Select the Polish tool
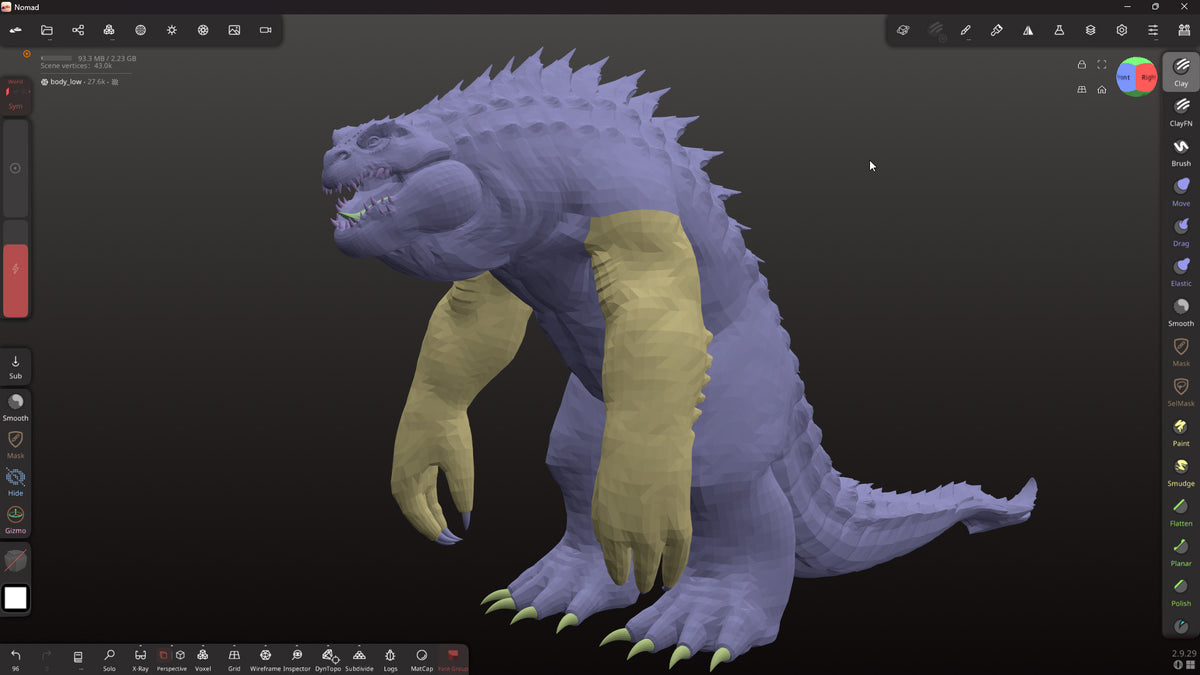1200x675 pixels. pyautogui.click(x=1181, y=592)
